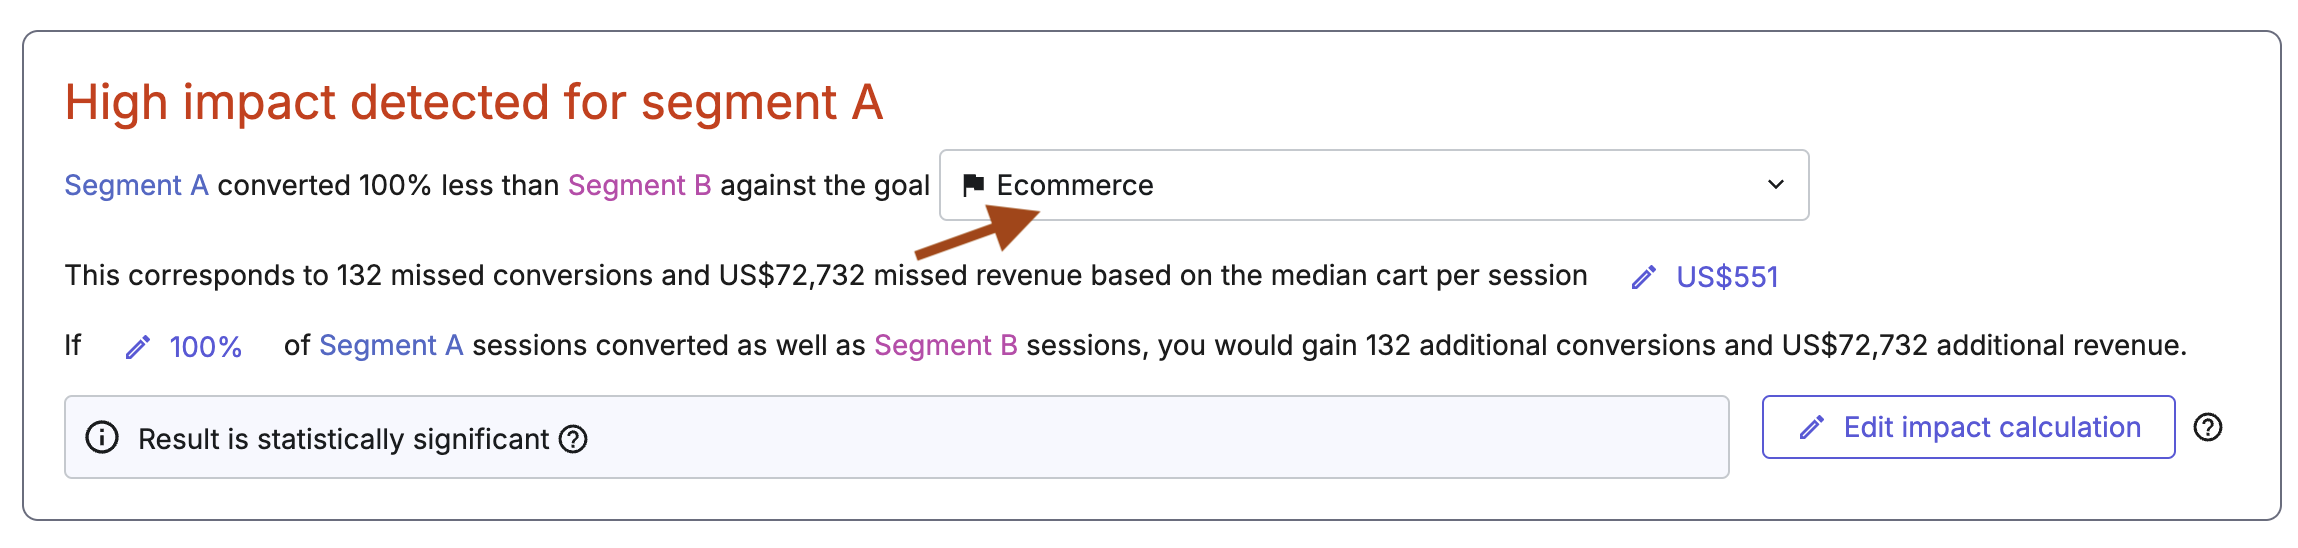Image resolution: width=2298 pixels, height=548 pixels.
Task: Click the pencil icon beside 100%
Action: tap(137, 347)
